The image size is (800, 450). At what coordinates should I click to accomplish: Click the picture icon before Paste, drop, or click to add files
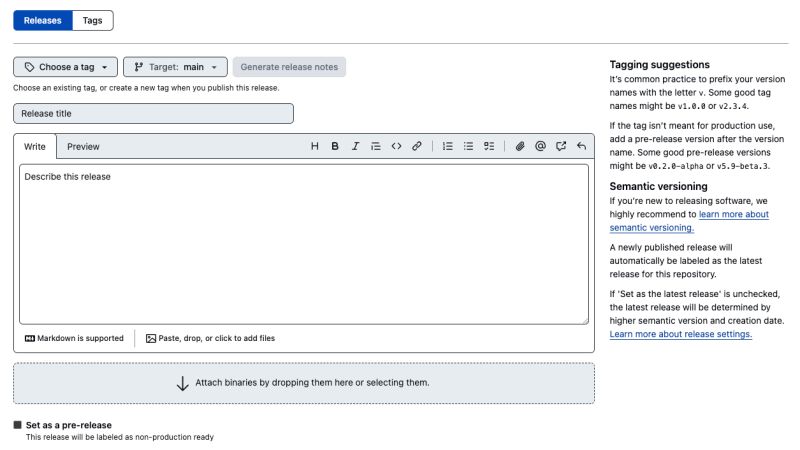coord(151,338)
